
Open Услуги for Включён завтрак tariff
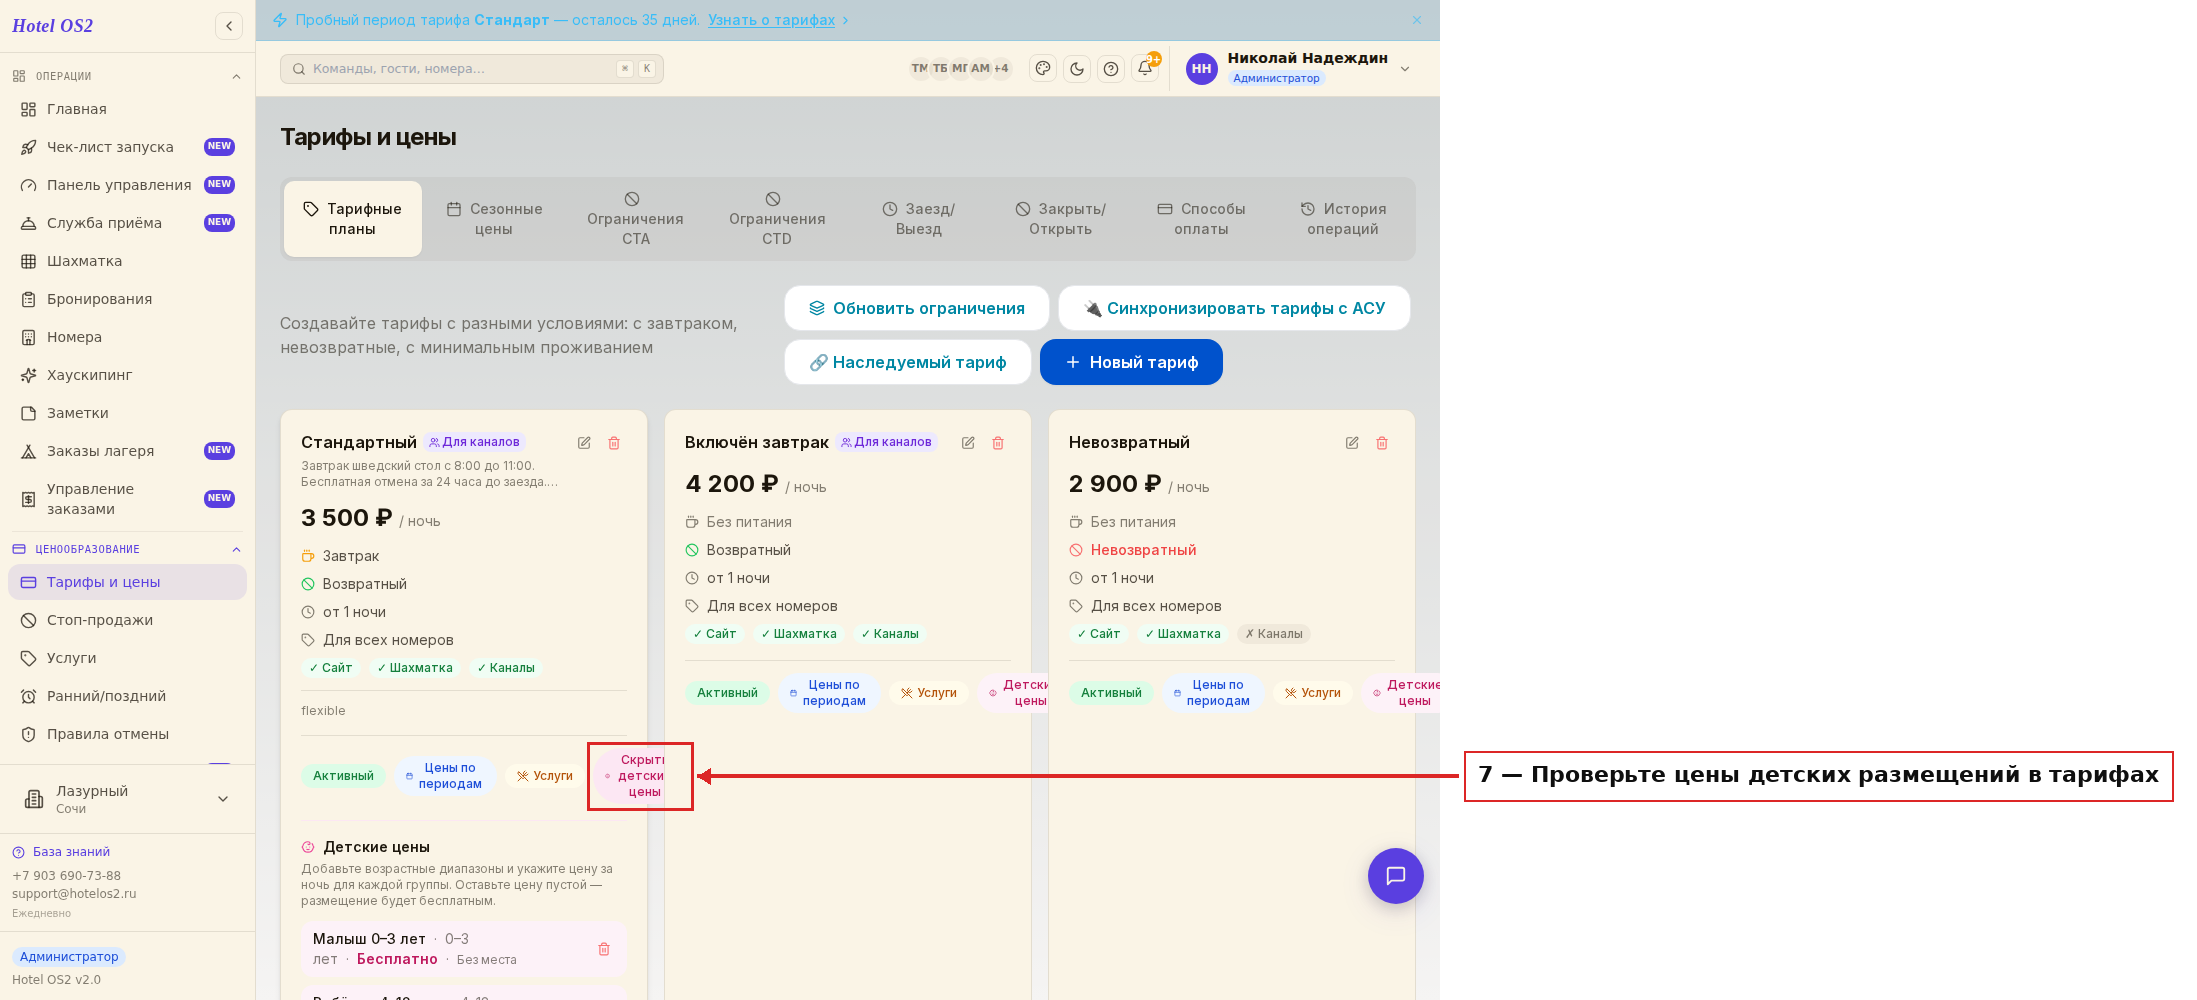pyautogui.click(x=928, y=693)
